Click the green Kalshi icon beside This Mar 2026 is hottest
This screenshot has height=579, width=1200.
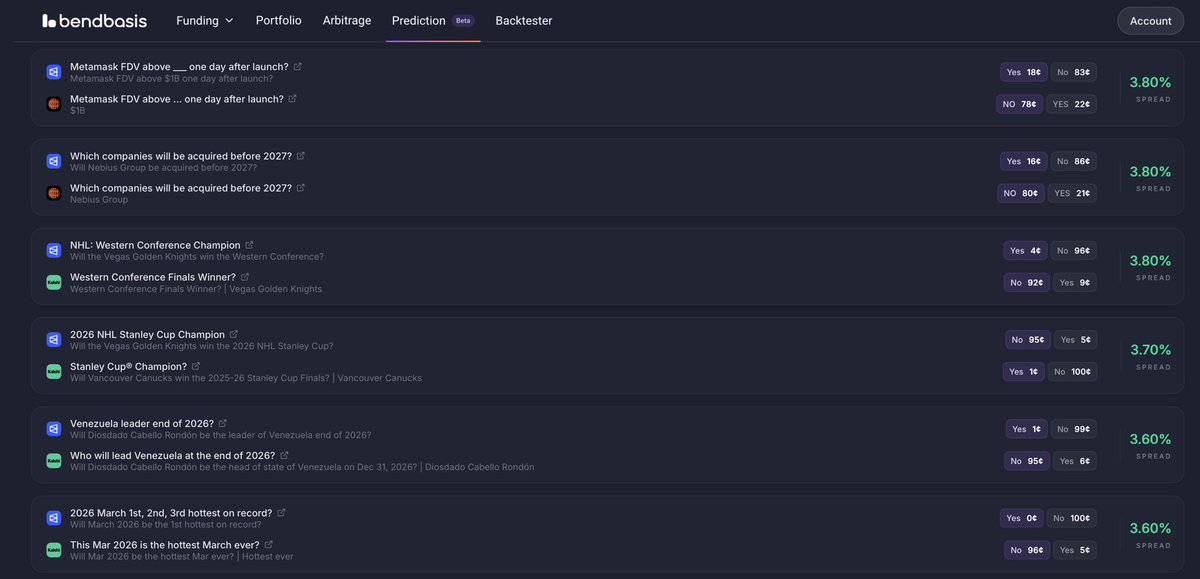pos(54,550)
